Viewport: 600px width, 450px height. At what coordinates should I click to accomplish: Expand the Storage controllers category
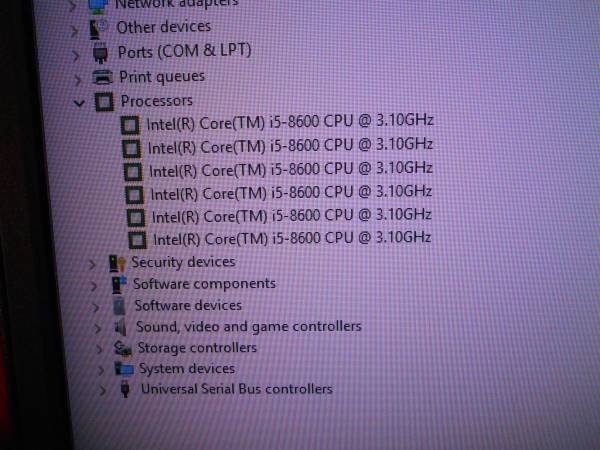pos(99,349)
